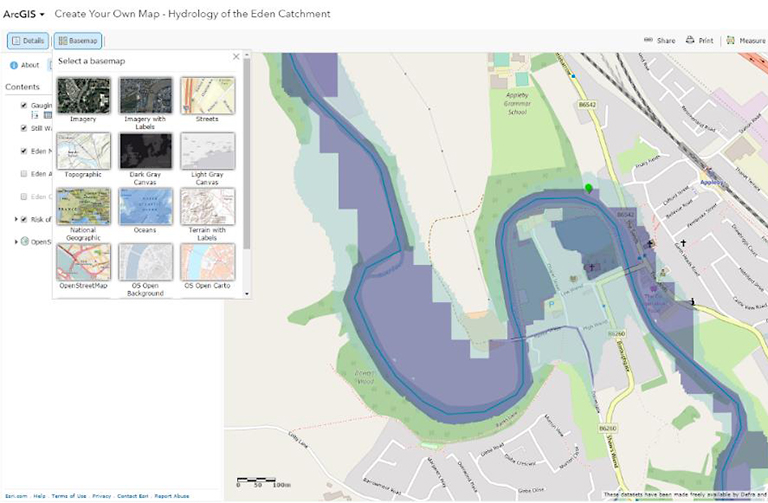This screenshot has height=503, width=768.
Task: Select the OS Open Carto basemap
Action: 207,262
